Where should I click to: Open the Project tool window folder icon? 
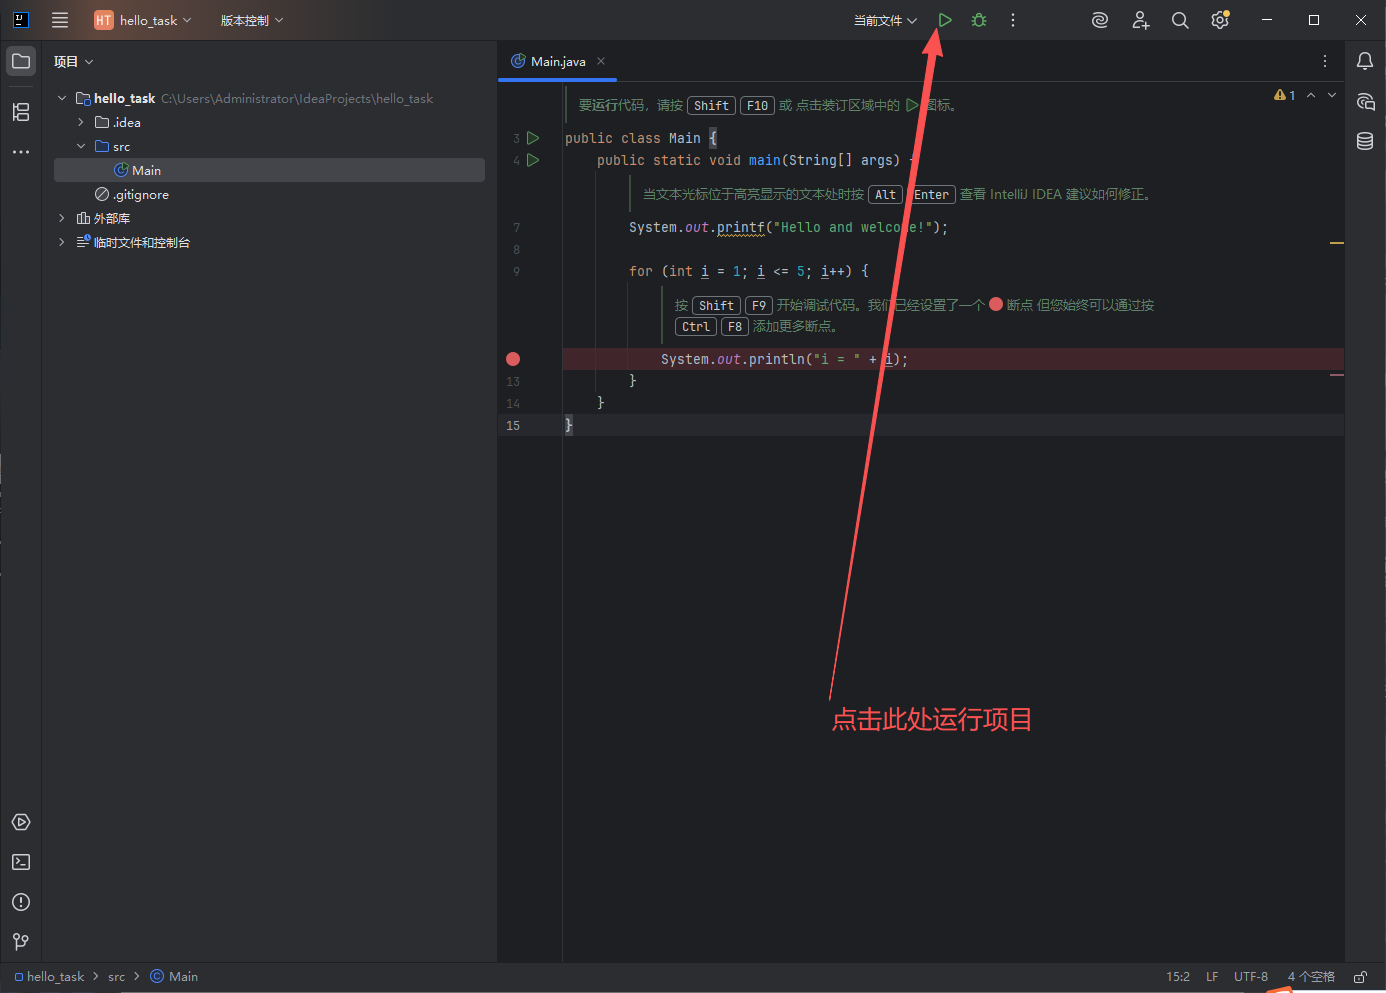click(x=21, y=61)
